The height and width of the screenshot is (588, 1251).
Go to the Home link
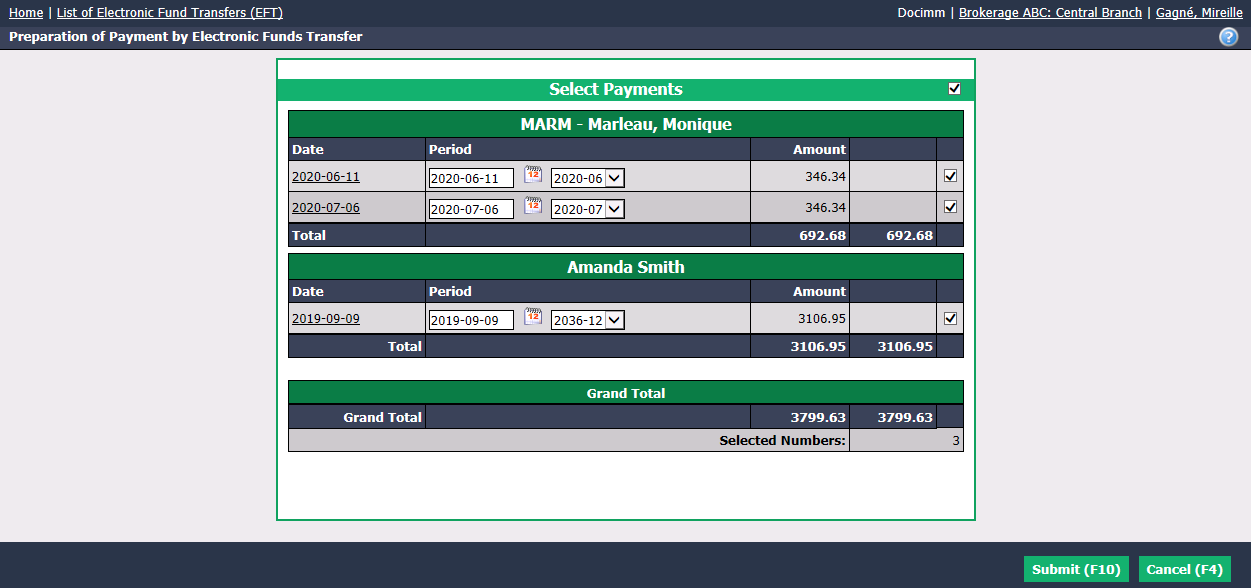point(26,13)
